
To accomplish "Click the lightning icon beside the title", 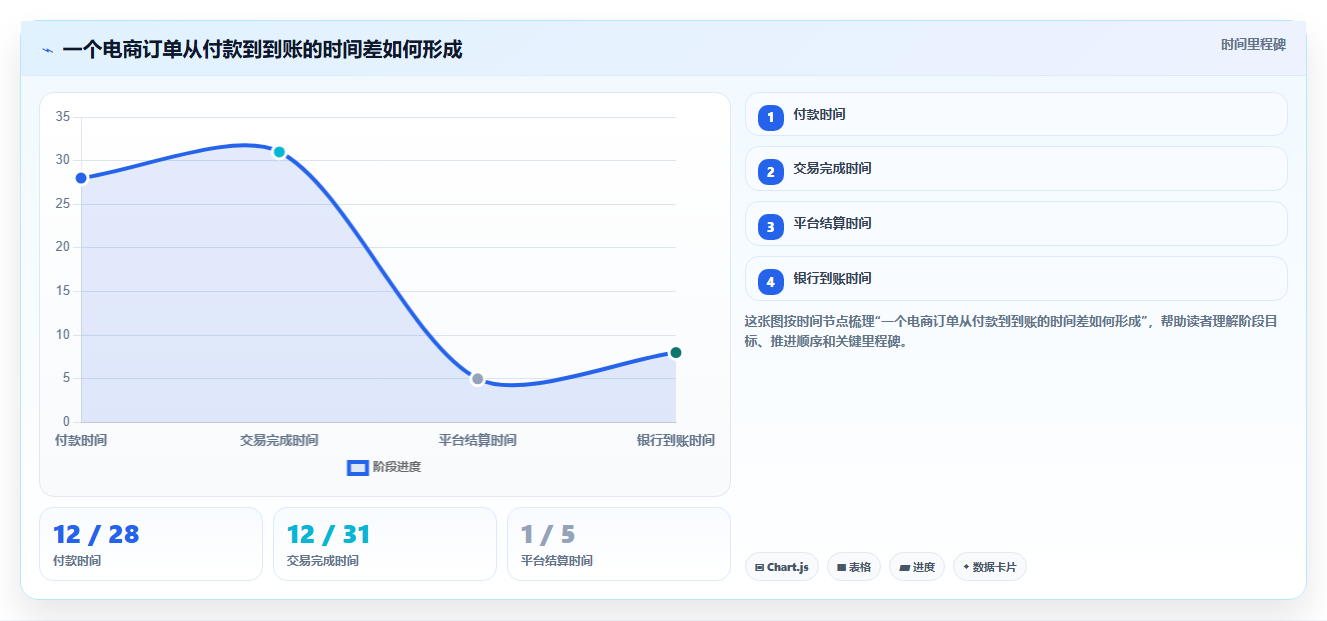I will [x=47, y=50].
